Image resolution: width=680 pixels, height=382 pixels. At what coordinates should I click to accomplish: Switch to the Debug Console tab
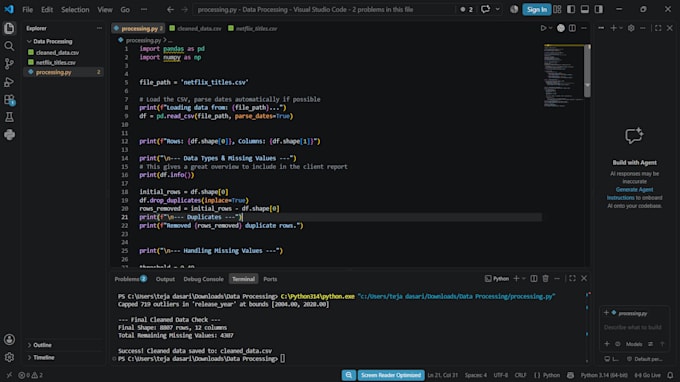[x=203, y=279]
